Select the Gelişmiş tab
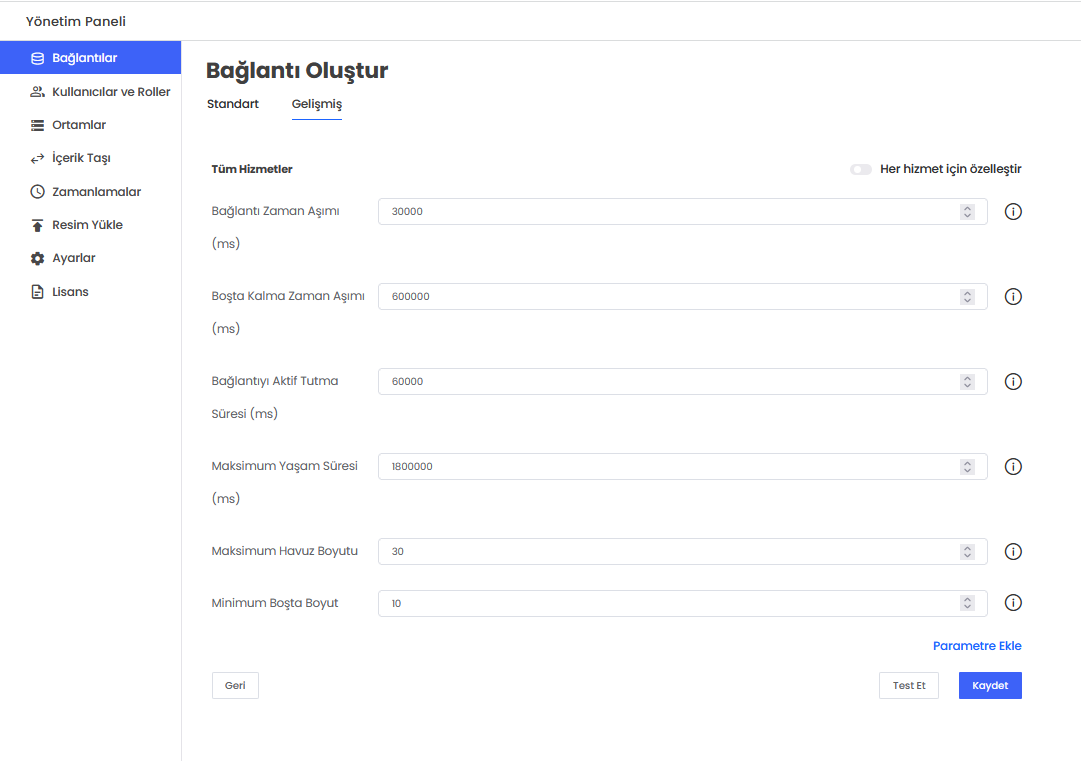This screenshot has width=1081, height=761. pos(317,104)
